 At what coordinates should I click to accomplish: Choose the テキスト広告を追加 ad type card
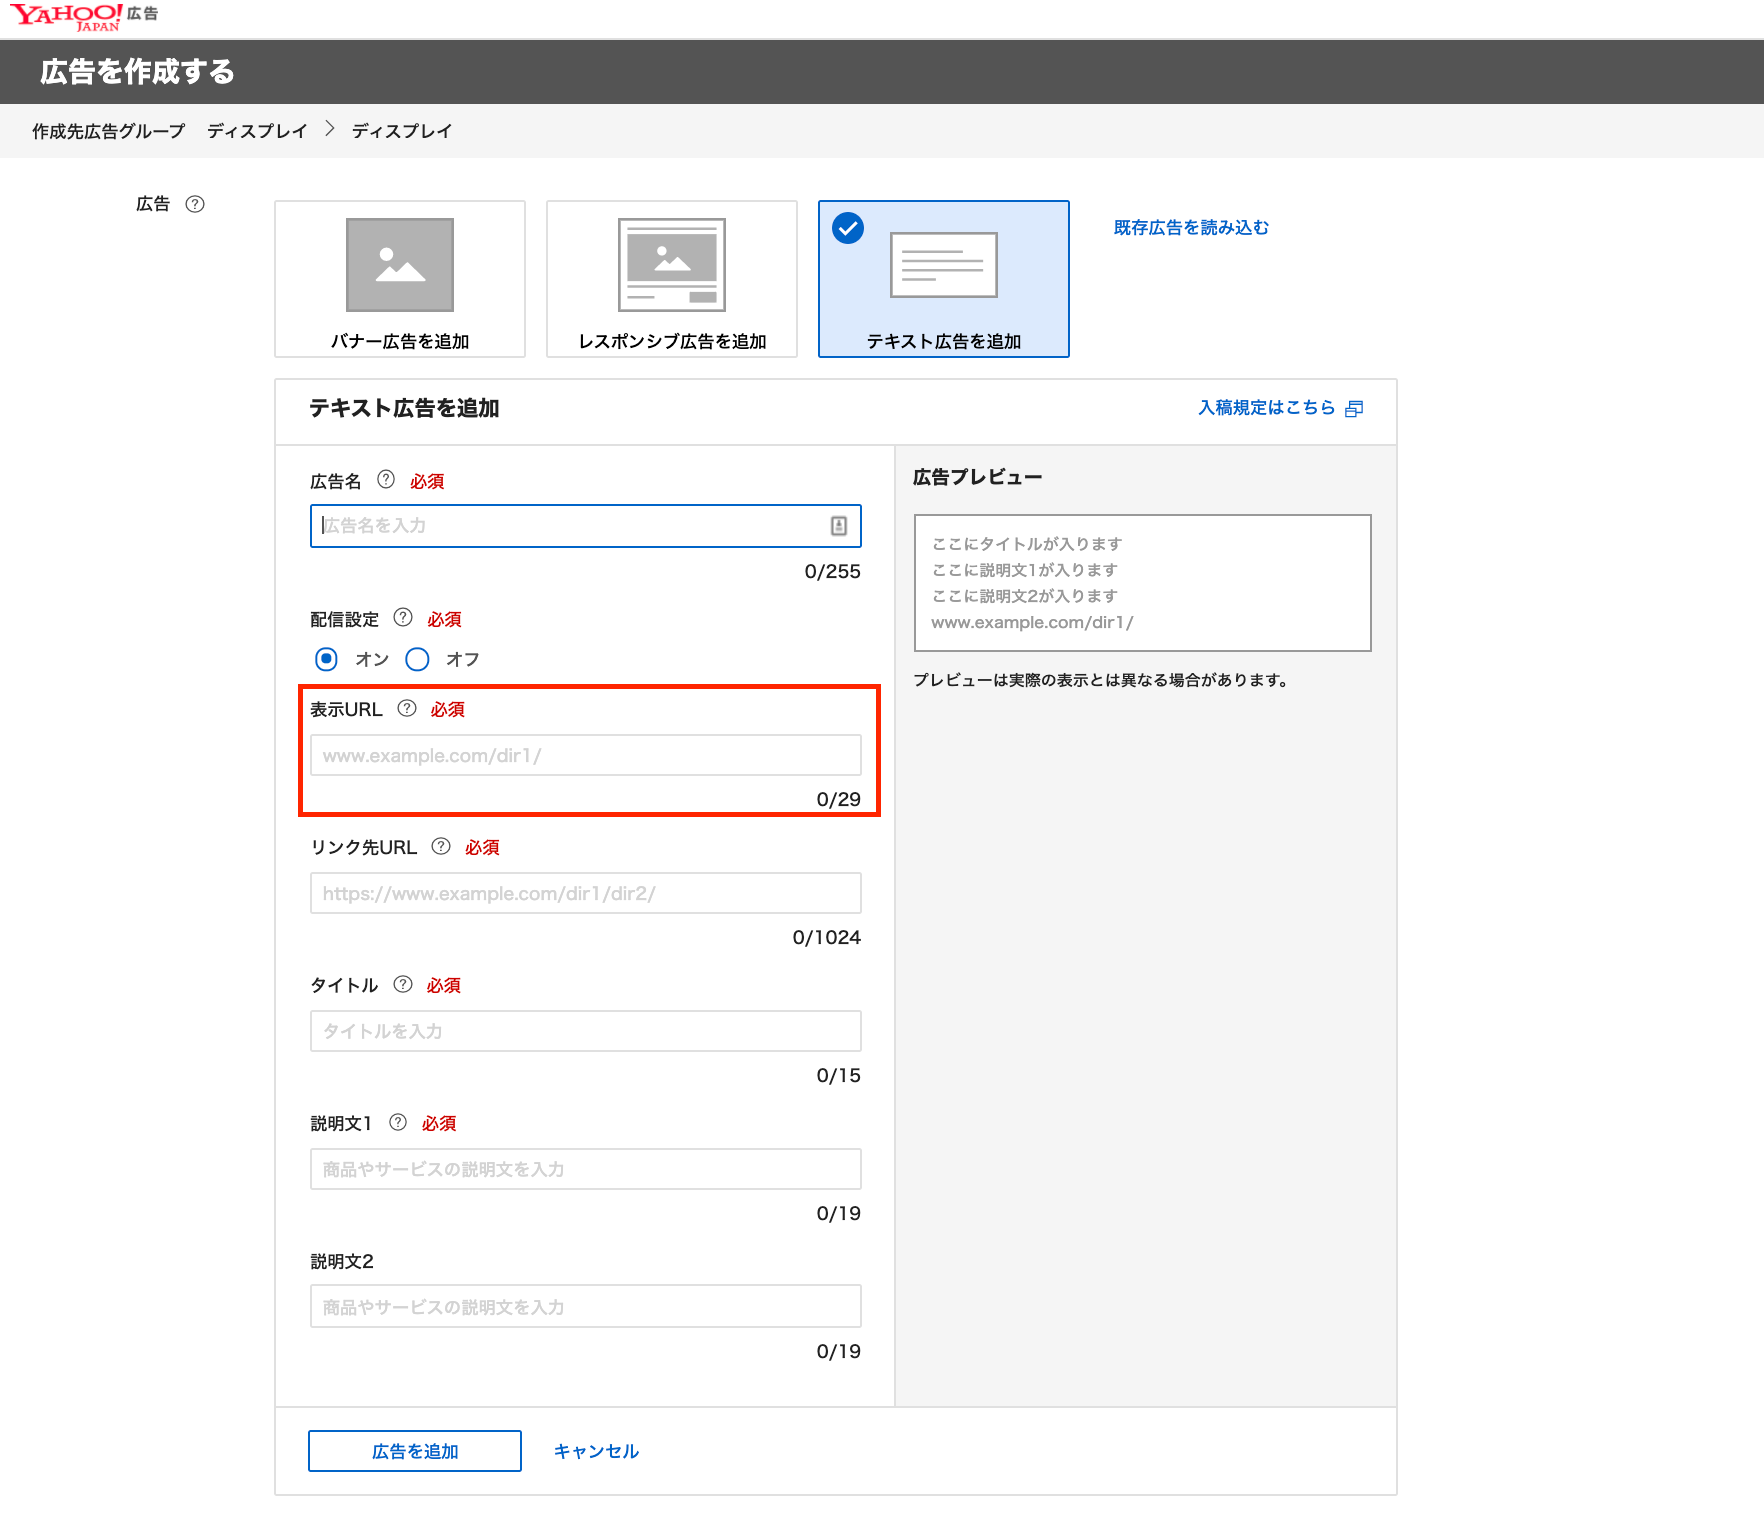tap(944, 279)
